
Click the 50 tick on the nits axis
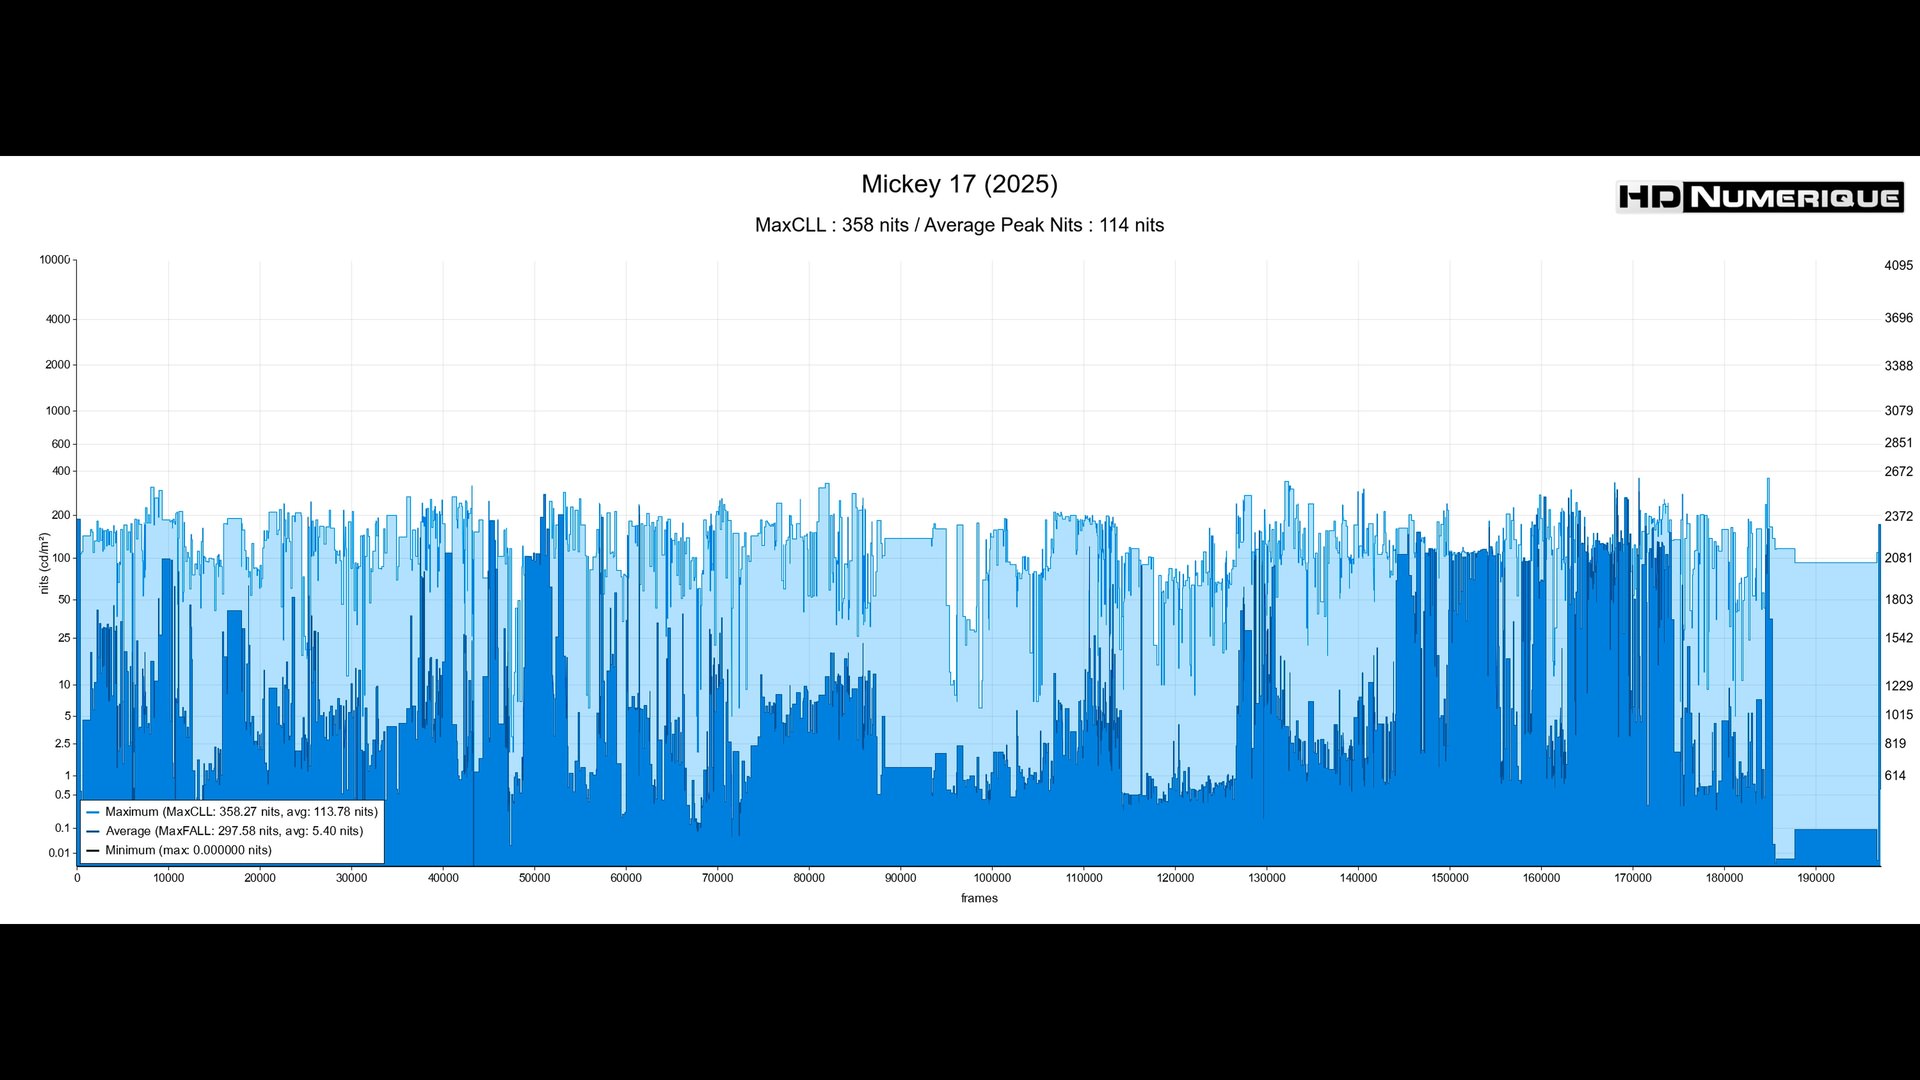[x=64, y=600]
